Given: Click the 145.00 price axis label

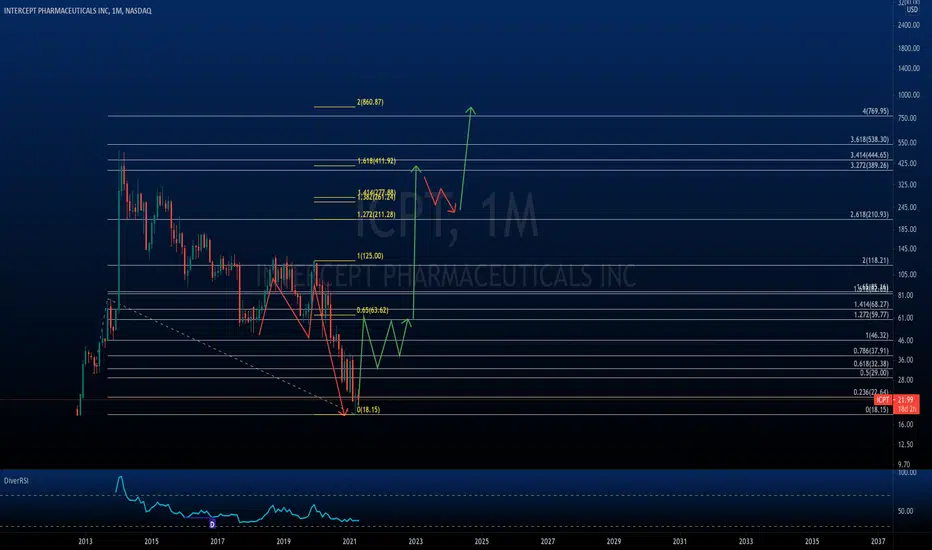Looking at the screenshot, I should click(x=907, y=249).
